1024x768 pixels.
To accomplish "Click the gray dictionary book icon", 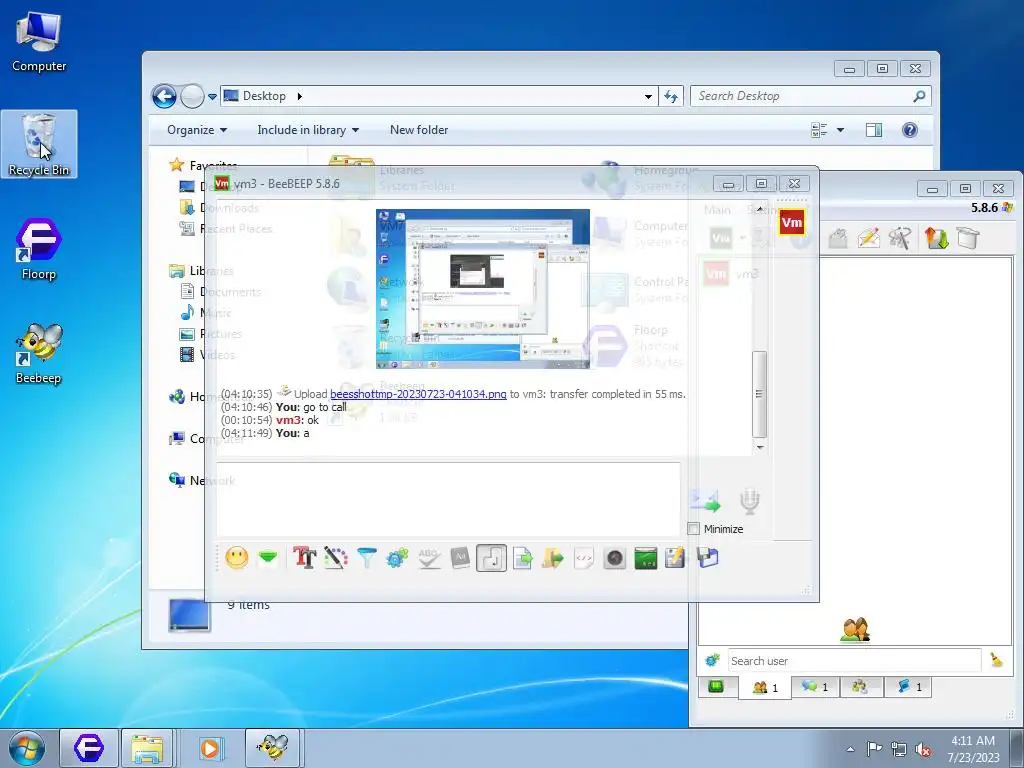I will [x=460, y=558].
